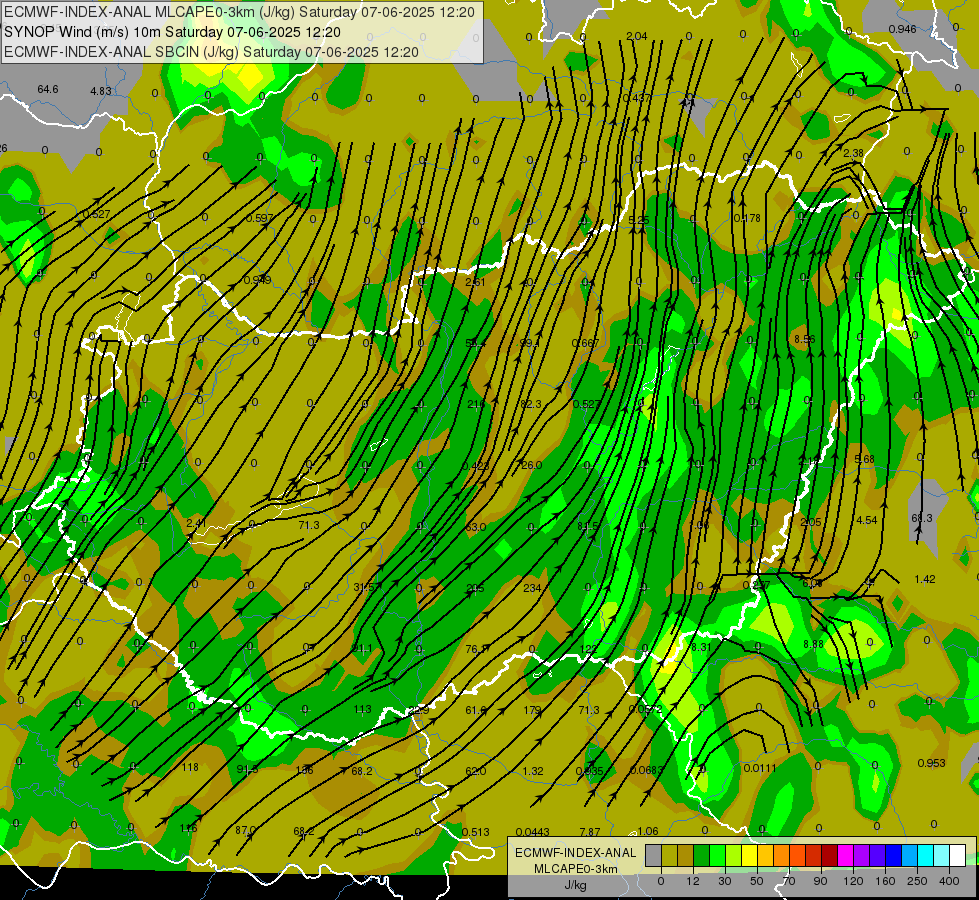
Task: Select the dark green legend swatch
Action: click(x=702, y=855)
